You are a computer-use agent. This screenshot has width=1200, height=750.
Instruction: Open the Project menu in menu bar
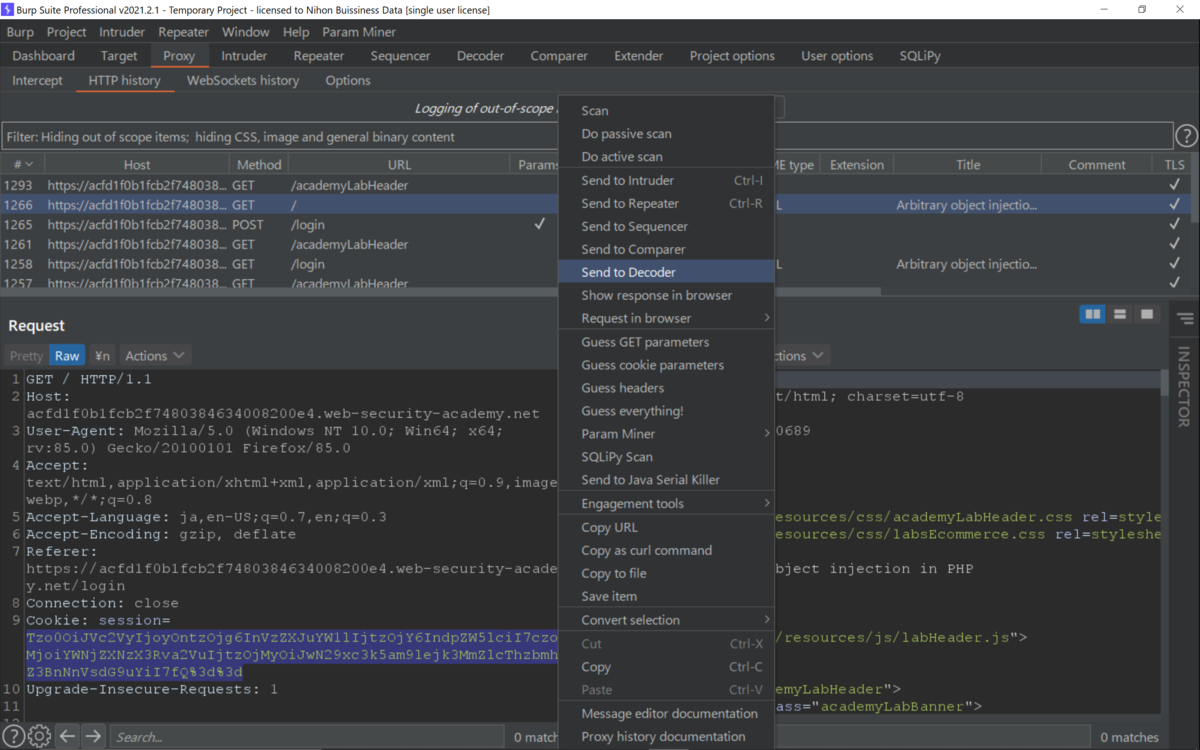point(67,32)
